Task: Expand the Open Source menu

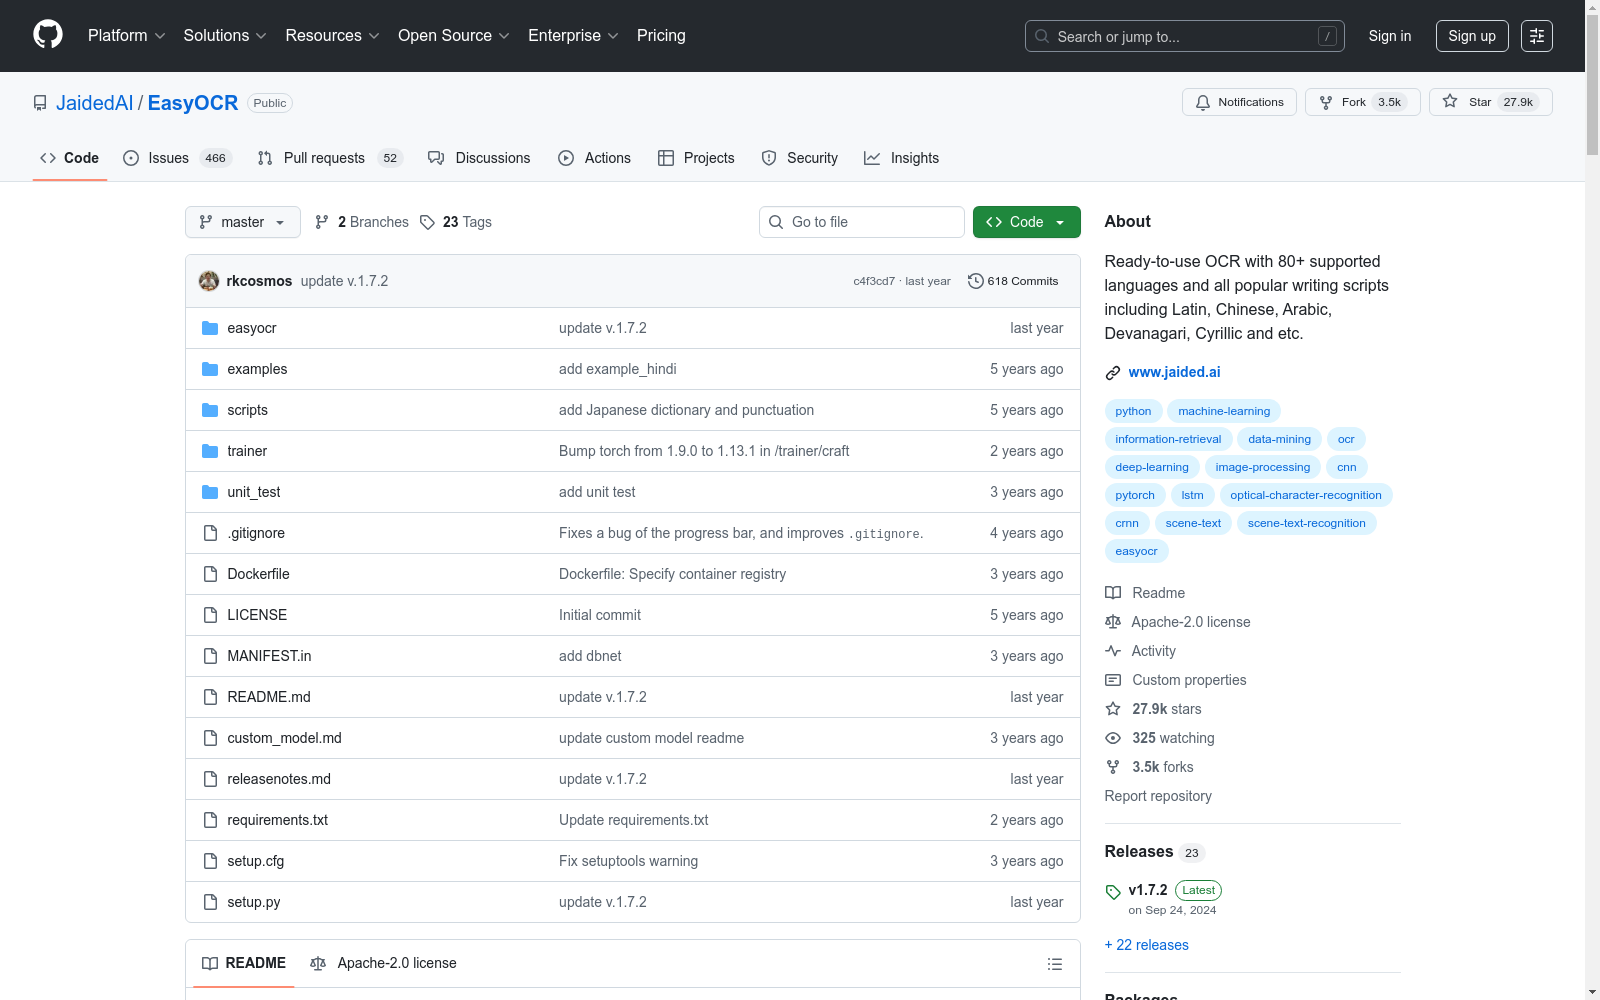Action: (x=454, y=36)
